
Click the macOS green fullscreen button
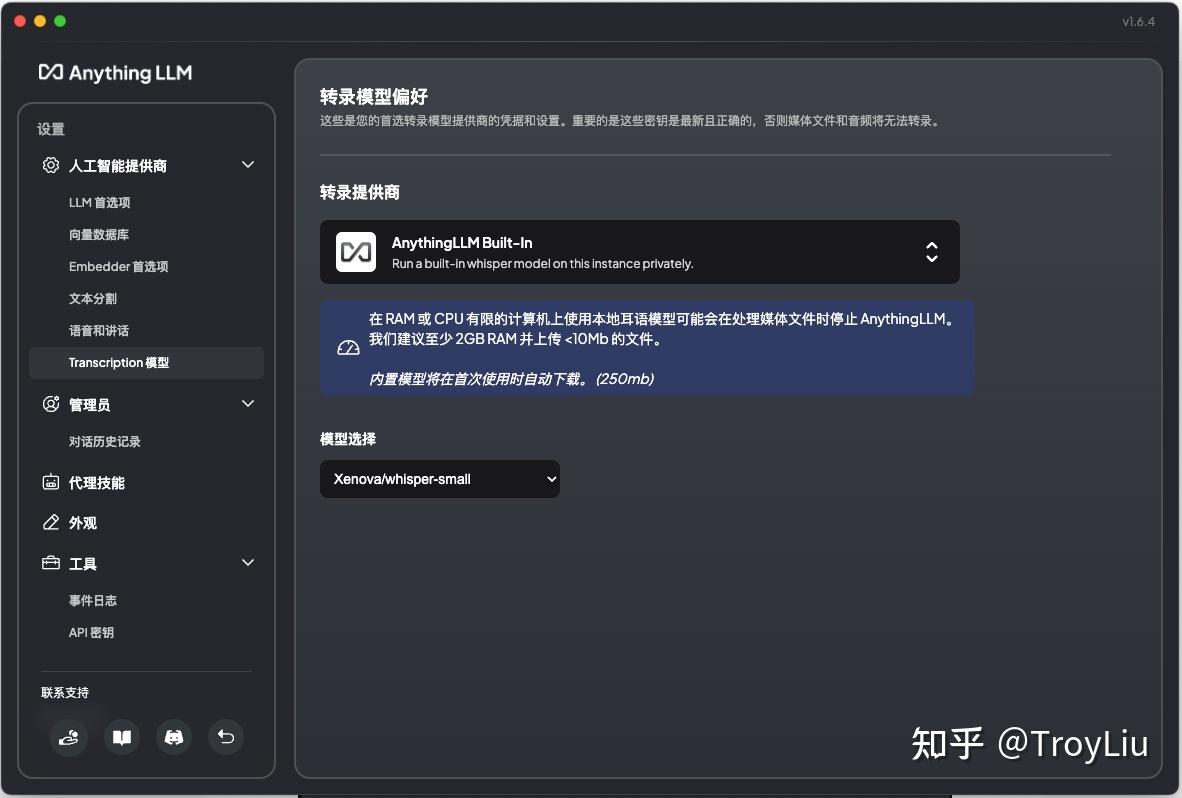click(x=60, y=21)
